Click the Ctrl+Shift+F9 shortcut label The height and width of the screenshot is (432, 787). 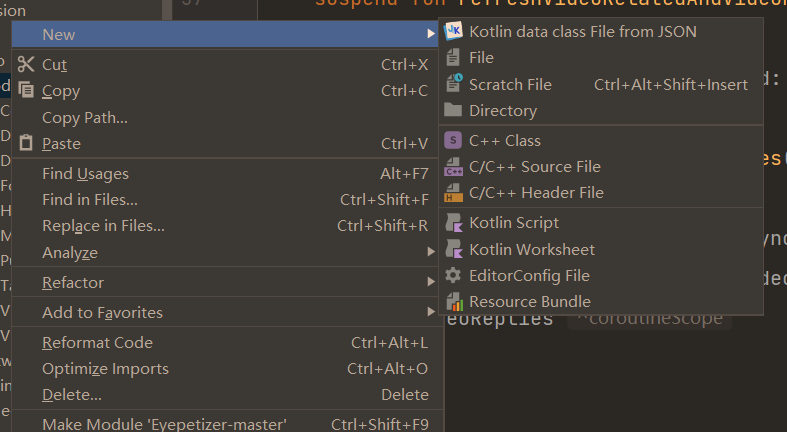pyautogui.click(x=380, y=424)
